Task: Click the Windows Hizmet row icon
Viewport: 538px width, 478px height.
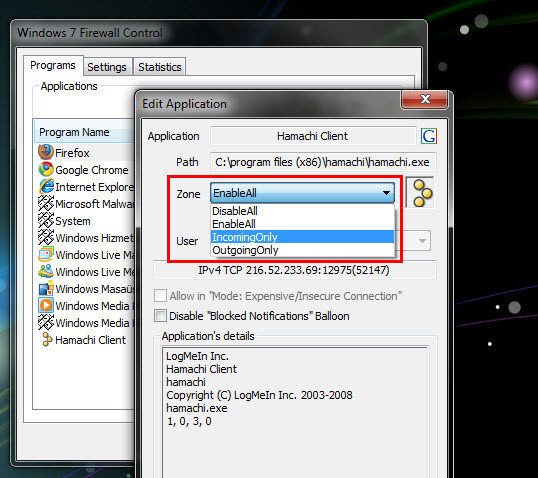Action: [46, 237]
